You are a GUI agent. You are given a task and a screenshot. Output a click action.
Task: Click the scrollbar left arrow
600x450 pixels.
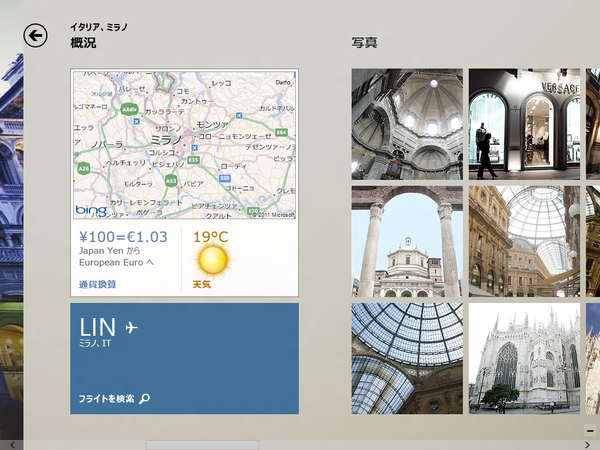click(13, 445)
